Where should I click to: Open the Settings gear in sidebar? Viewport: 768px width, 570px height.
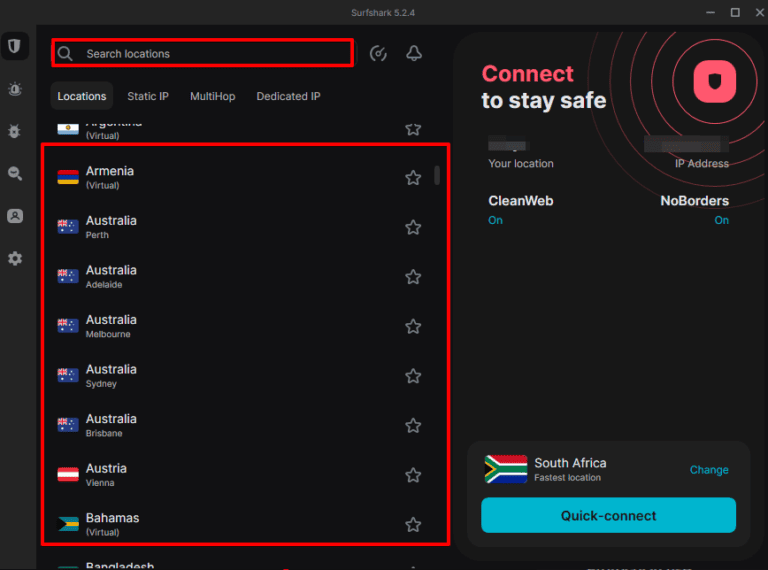15,258
